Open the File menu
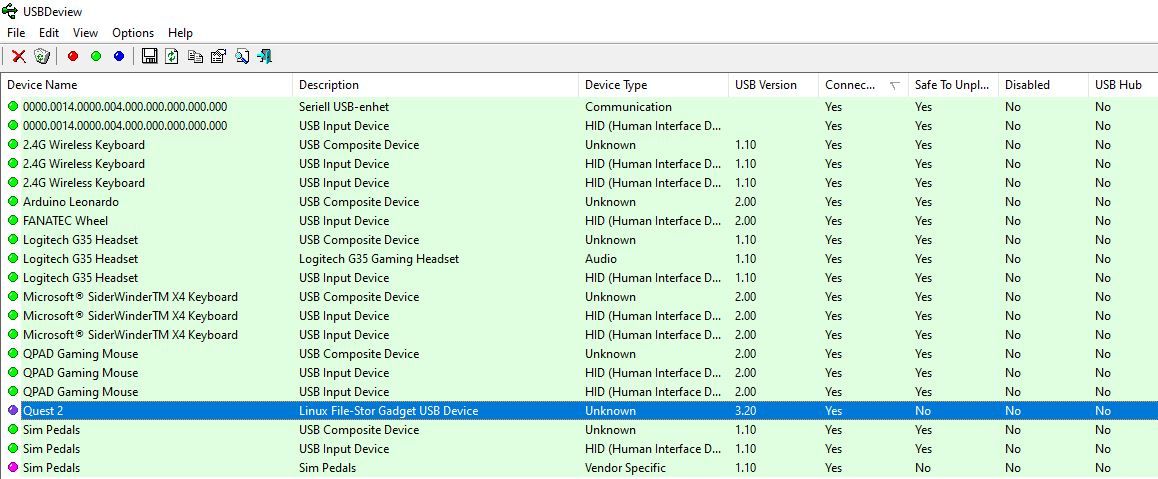The height and width of the screenshot is (479, 1158). pyautogui.click(x=16, y=33)
